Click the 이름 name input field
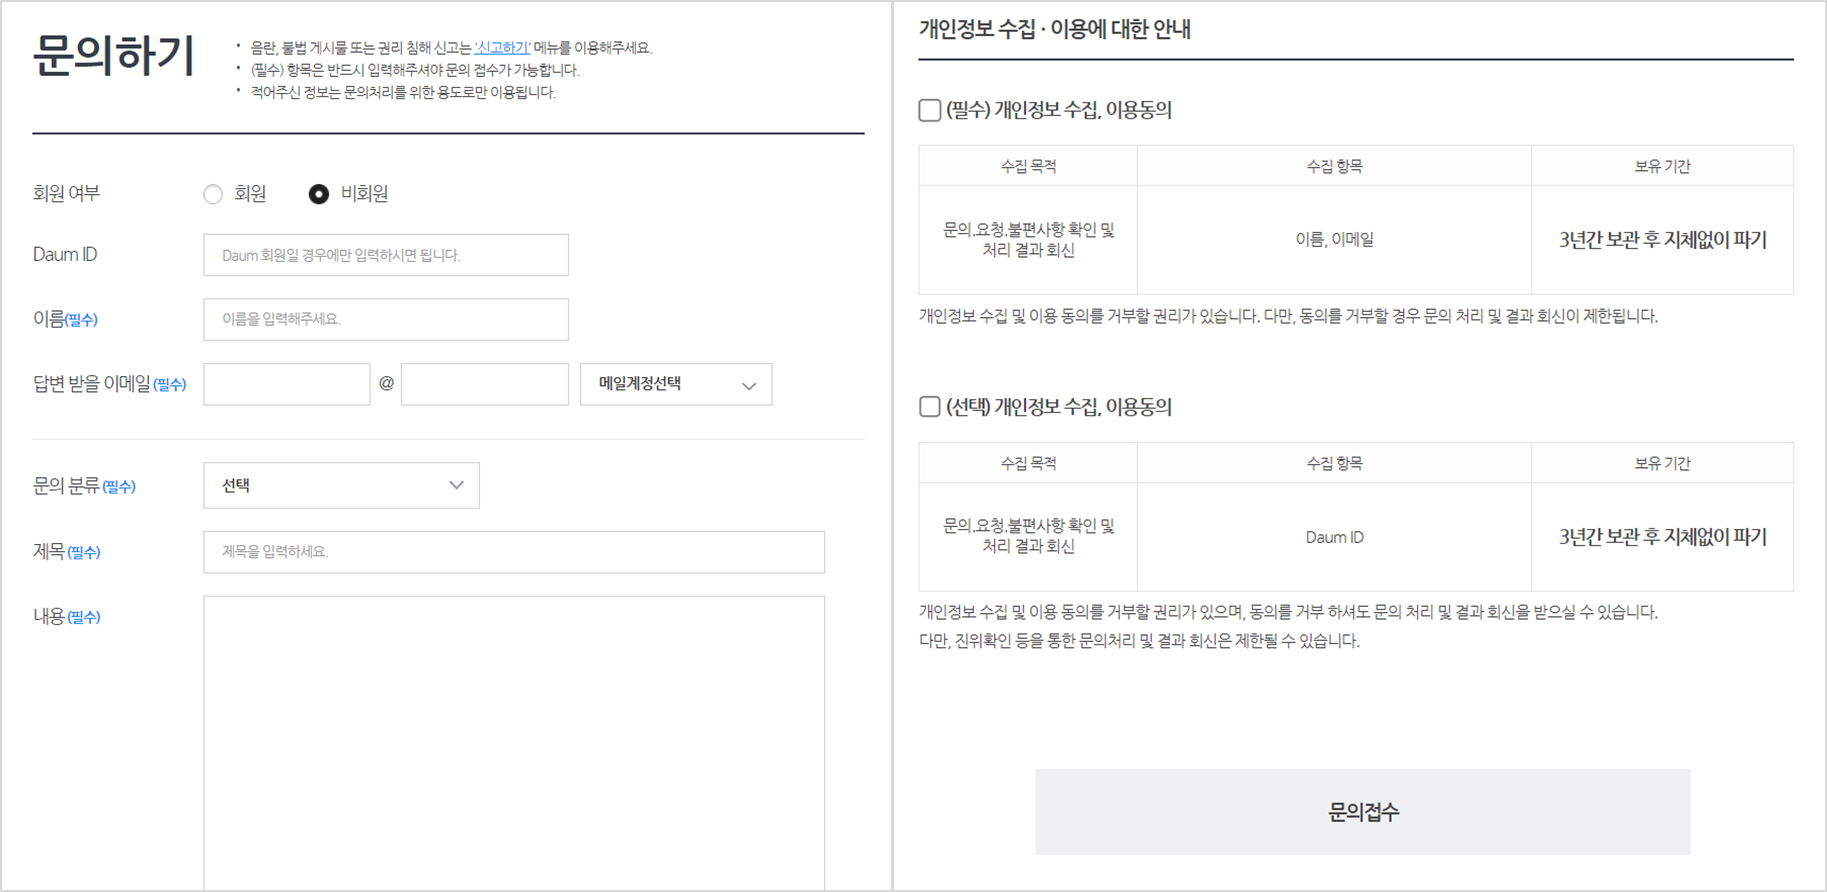This screenshot has height=892, width=1827. pyautogui.click(x=385, y=319)
